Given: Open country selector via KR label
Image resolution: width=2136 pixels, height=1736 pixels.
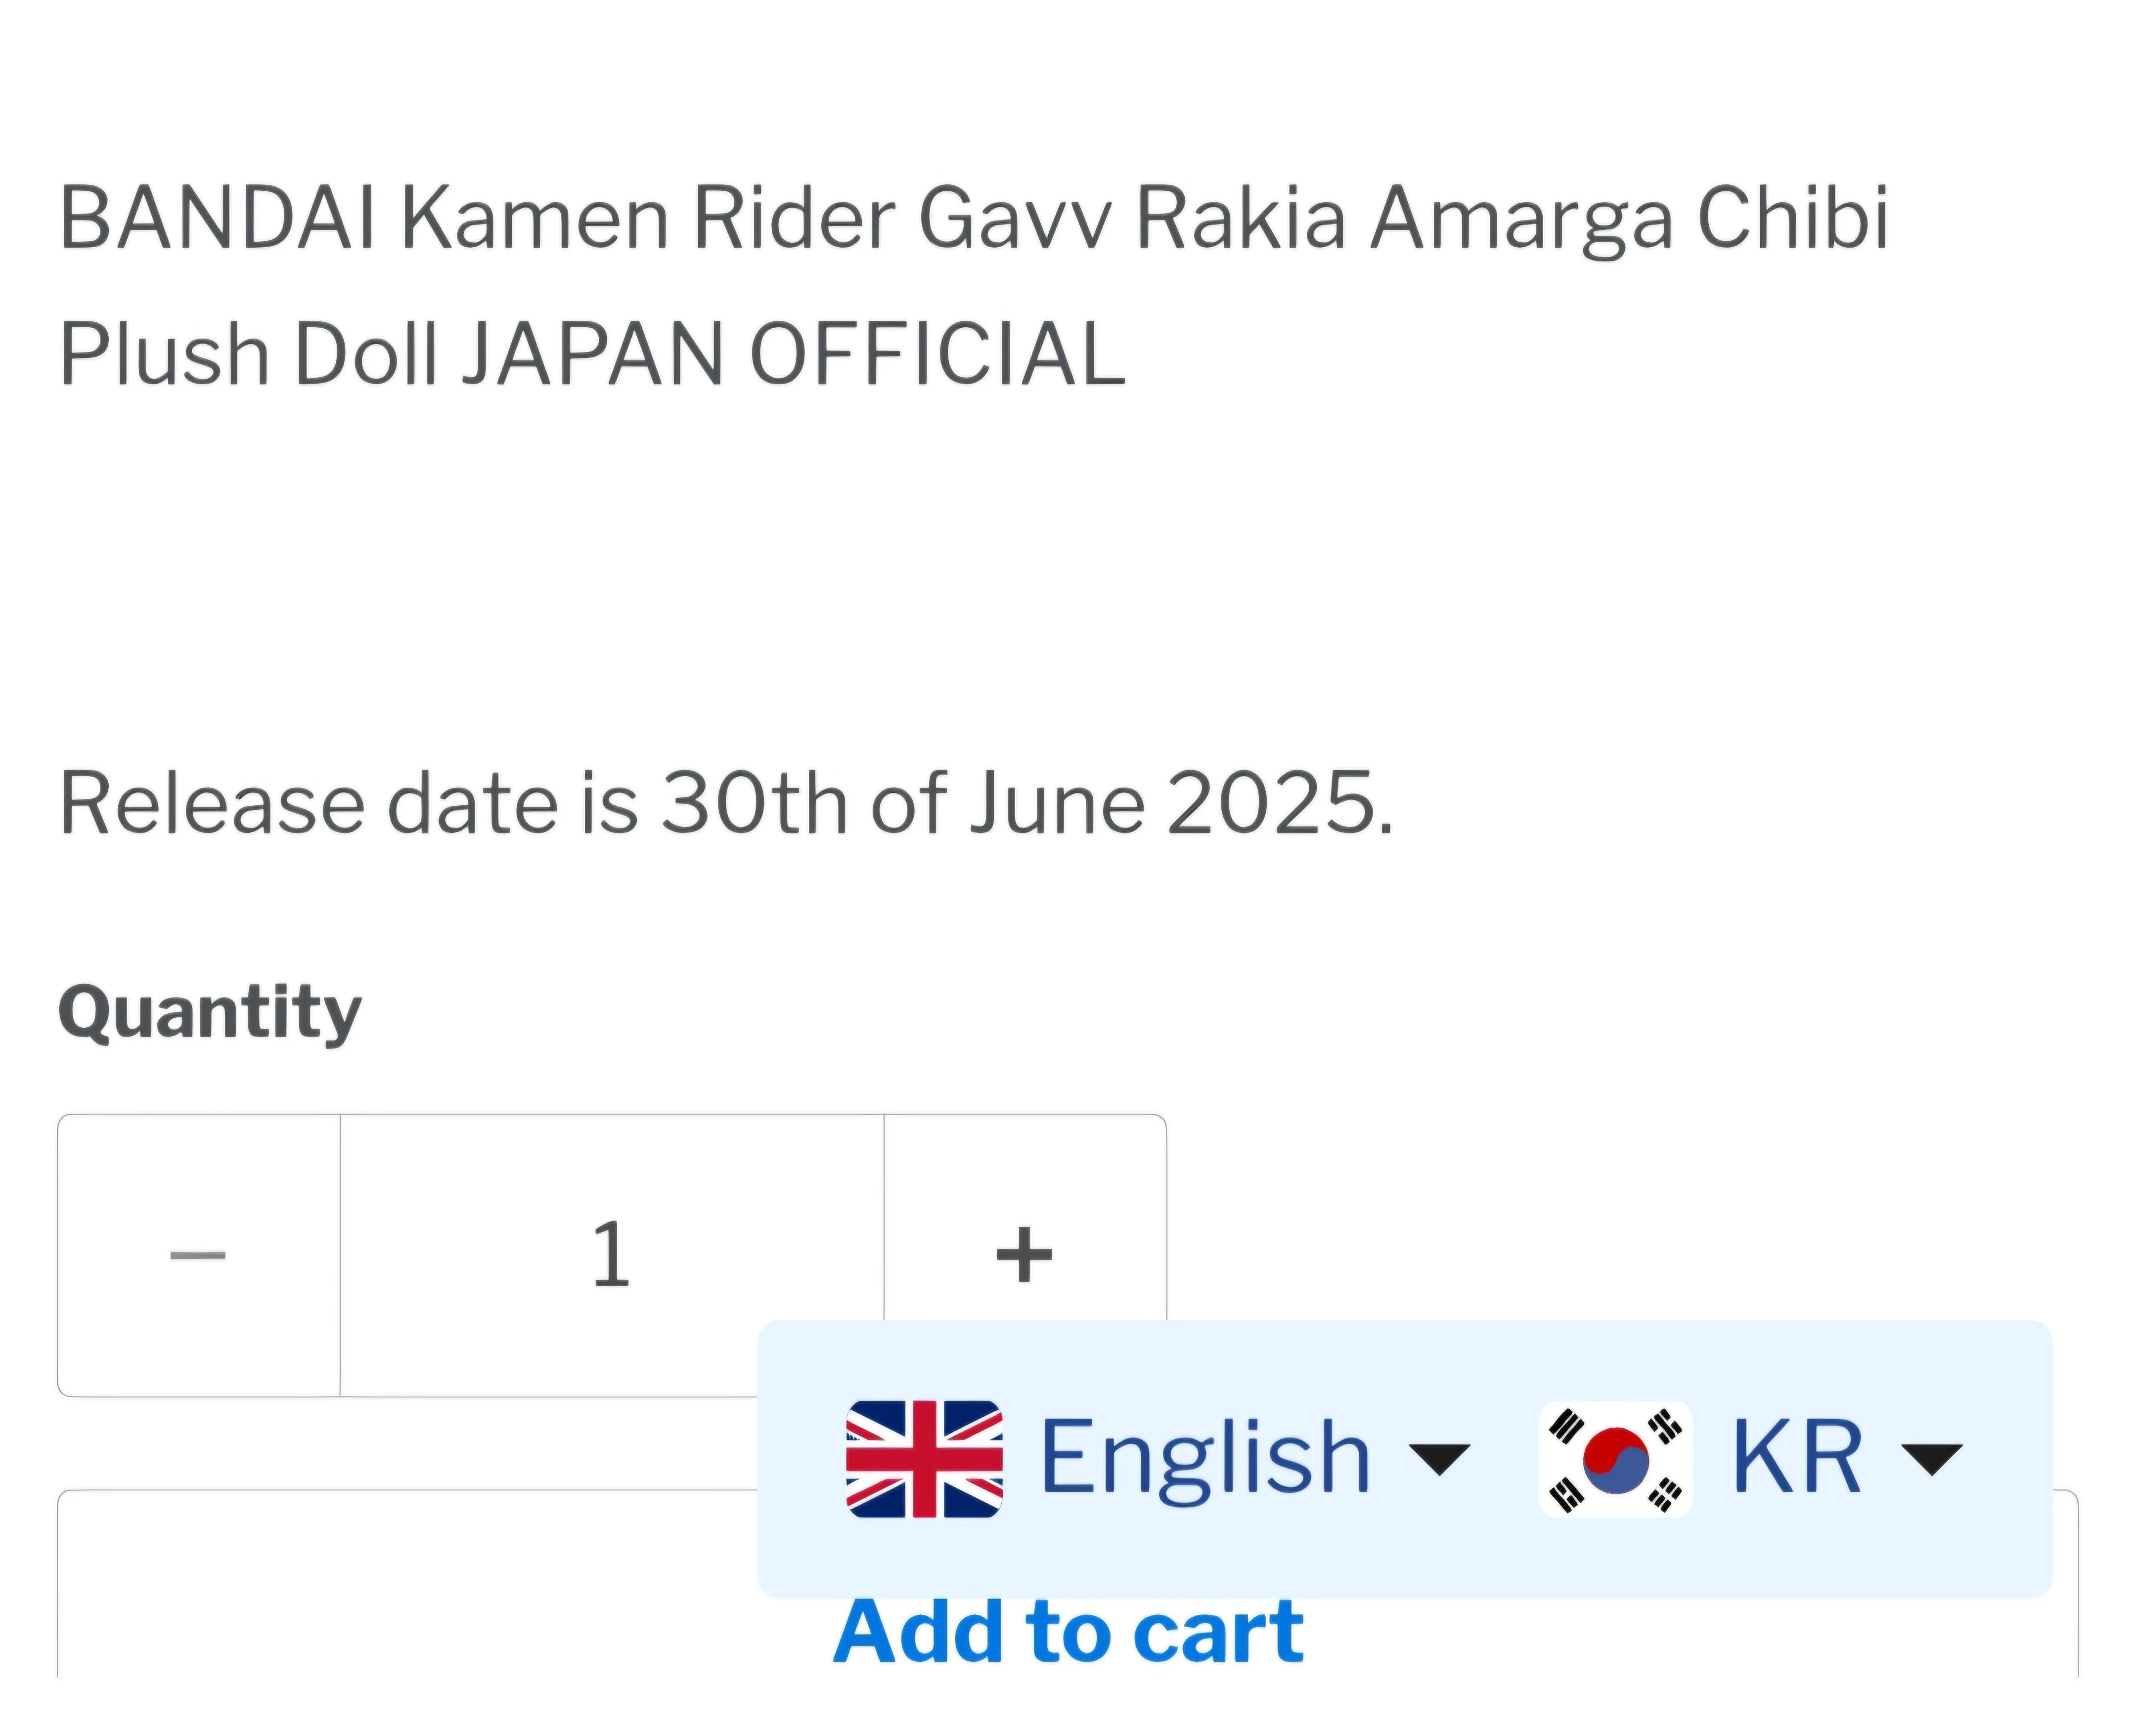Looking at the screenshot, I should (x=1796, y=1459).
